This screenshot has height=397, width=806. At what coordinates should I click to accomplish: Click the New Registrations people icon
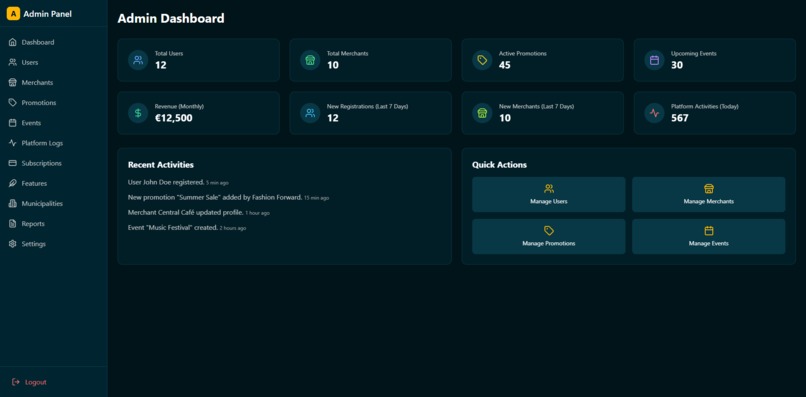(x=310, y=113)
